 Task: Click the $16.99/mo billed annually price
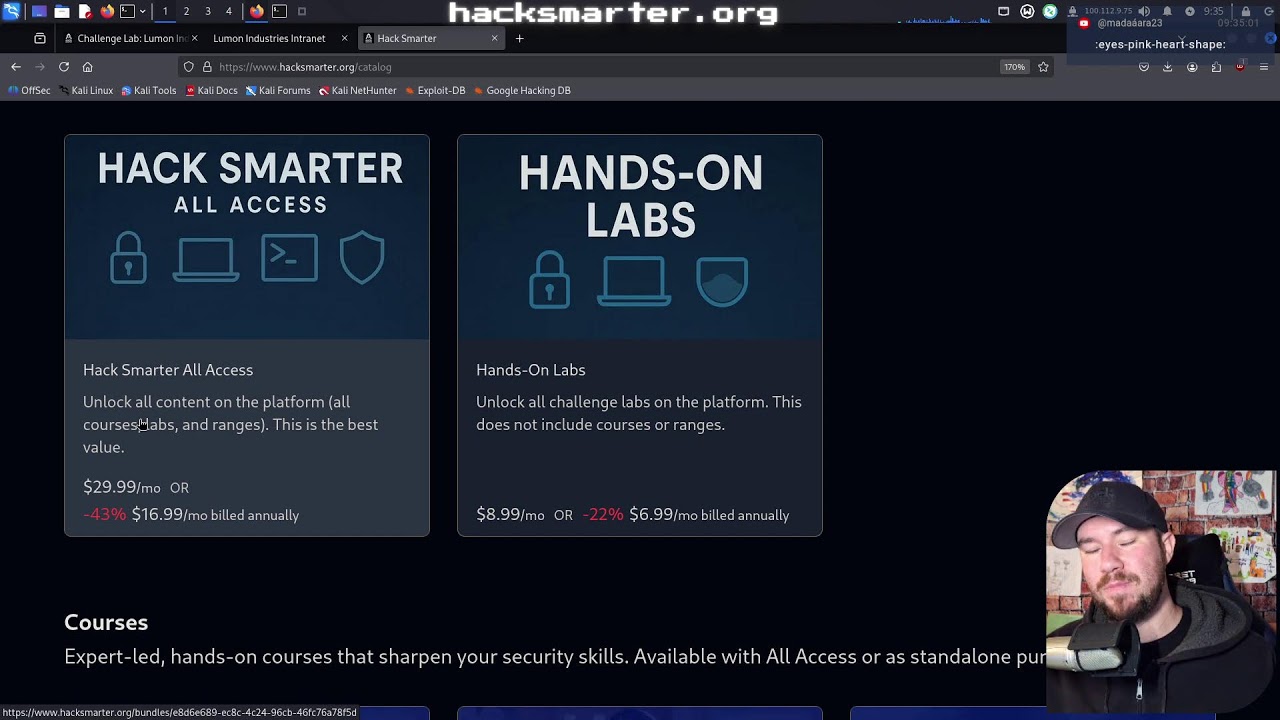tap(215, 514)
